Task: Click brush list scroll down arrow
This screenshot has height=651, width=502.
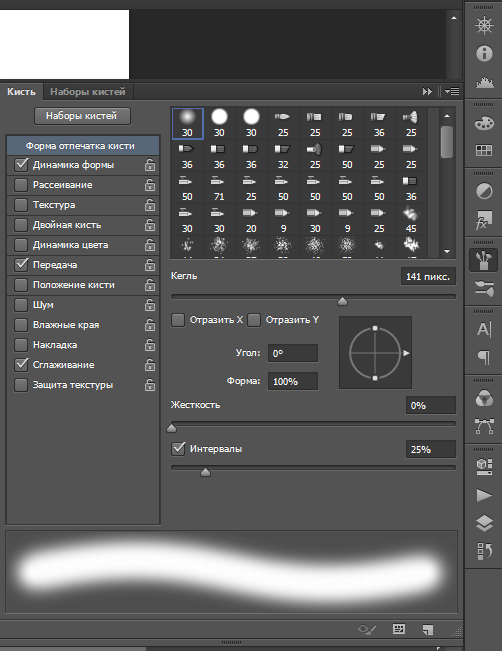Action: [x=447, y=251]
